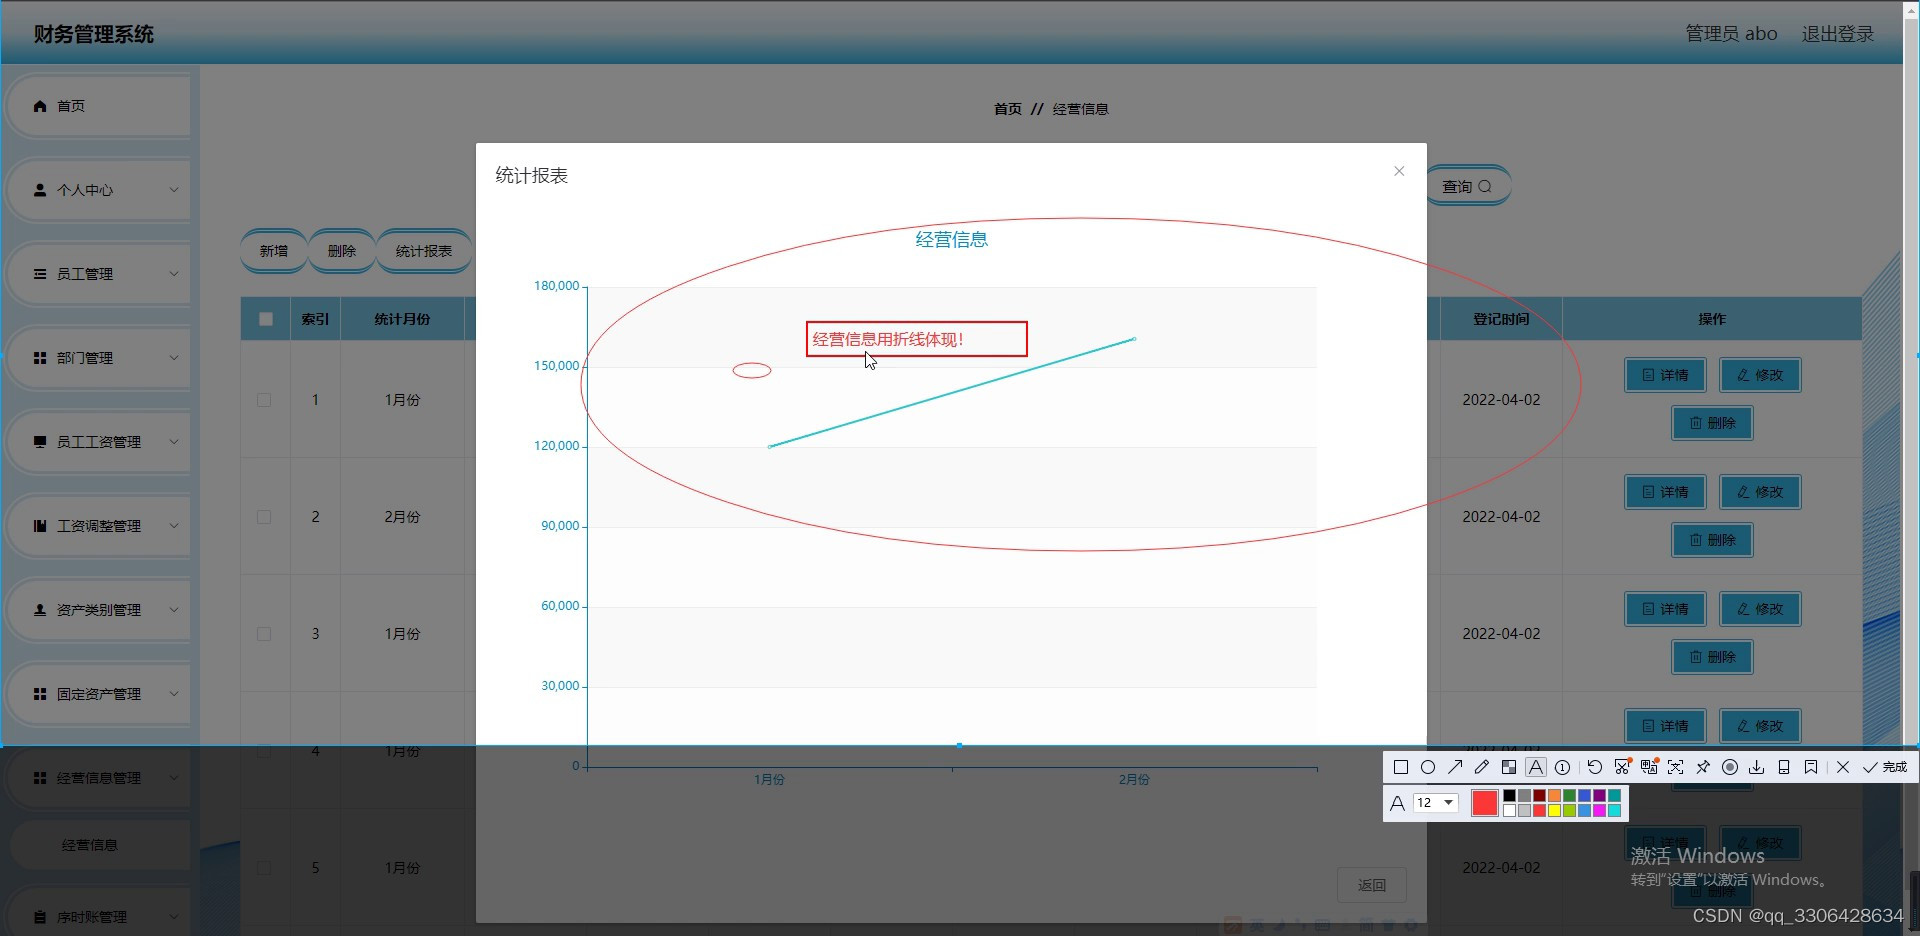The width and height of the screenshot is (1920, 936).
Task: Select the mosaic blur tool
Action: pyautogui.click(x=1509, y=767)
